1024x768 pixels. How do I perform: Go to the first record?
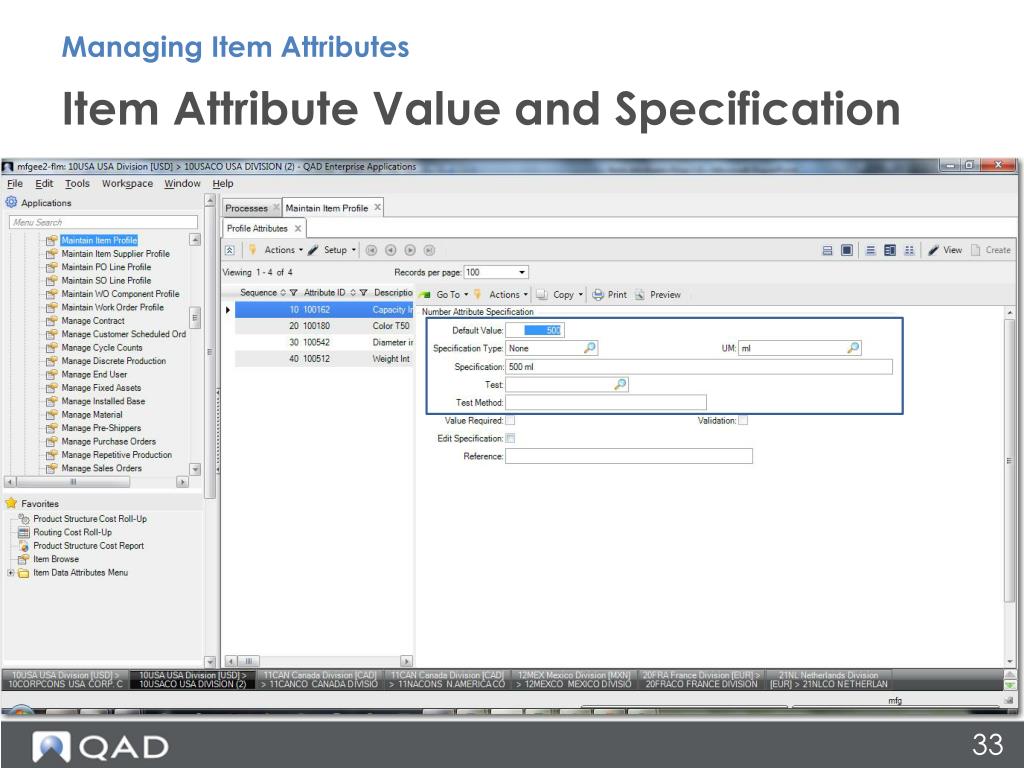pos(372,250)
